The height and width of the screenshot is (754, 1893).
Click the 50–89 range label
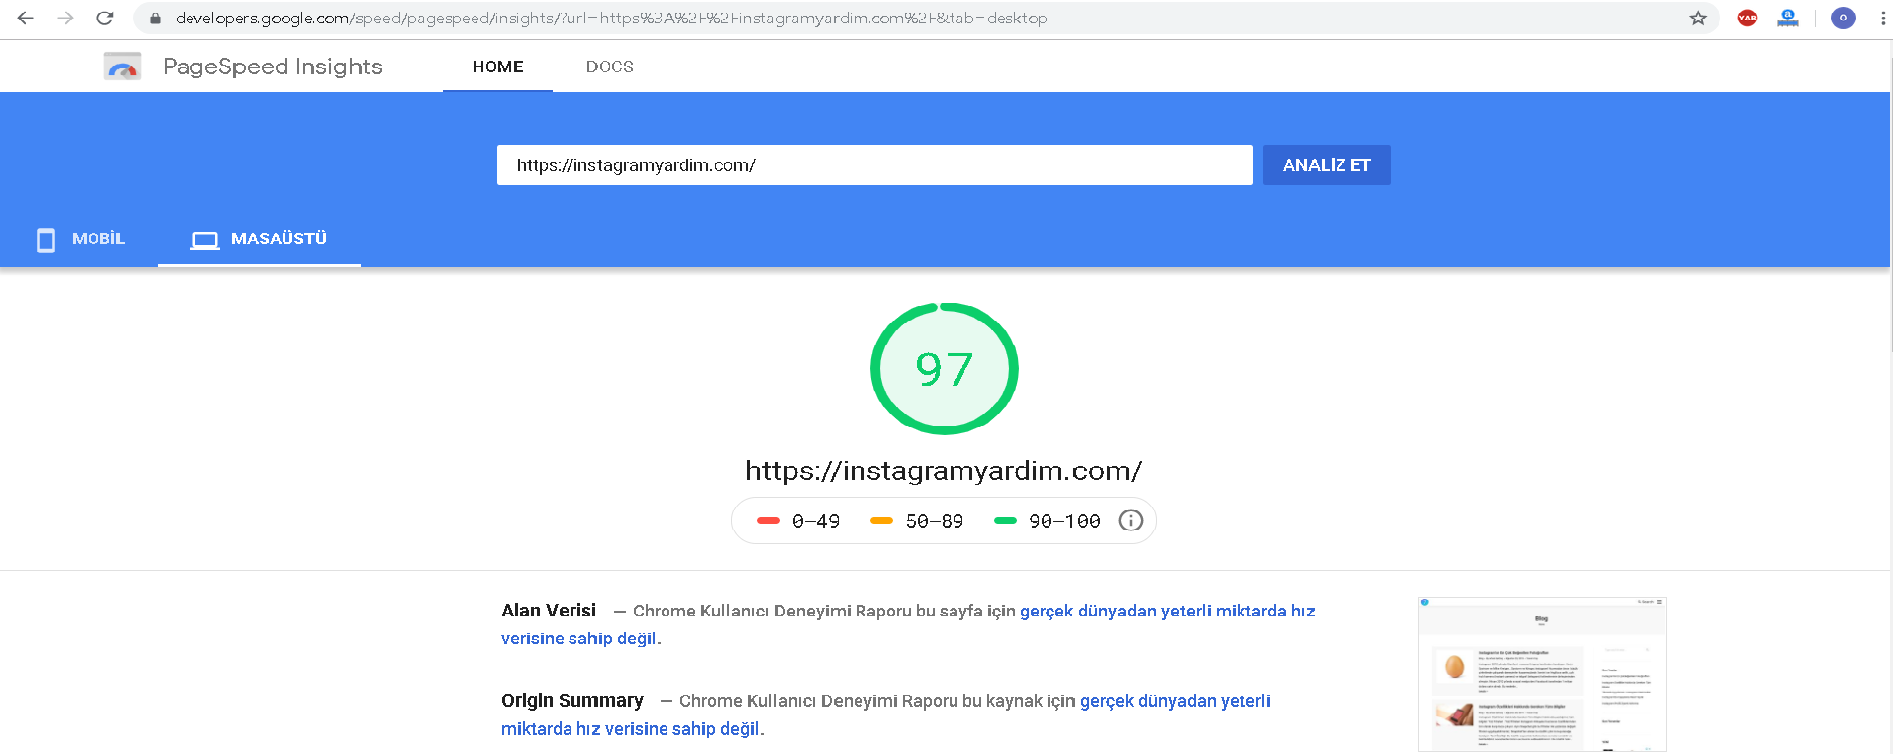[934, 521]
